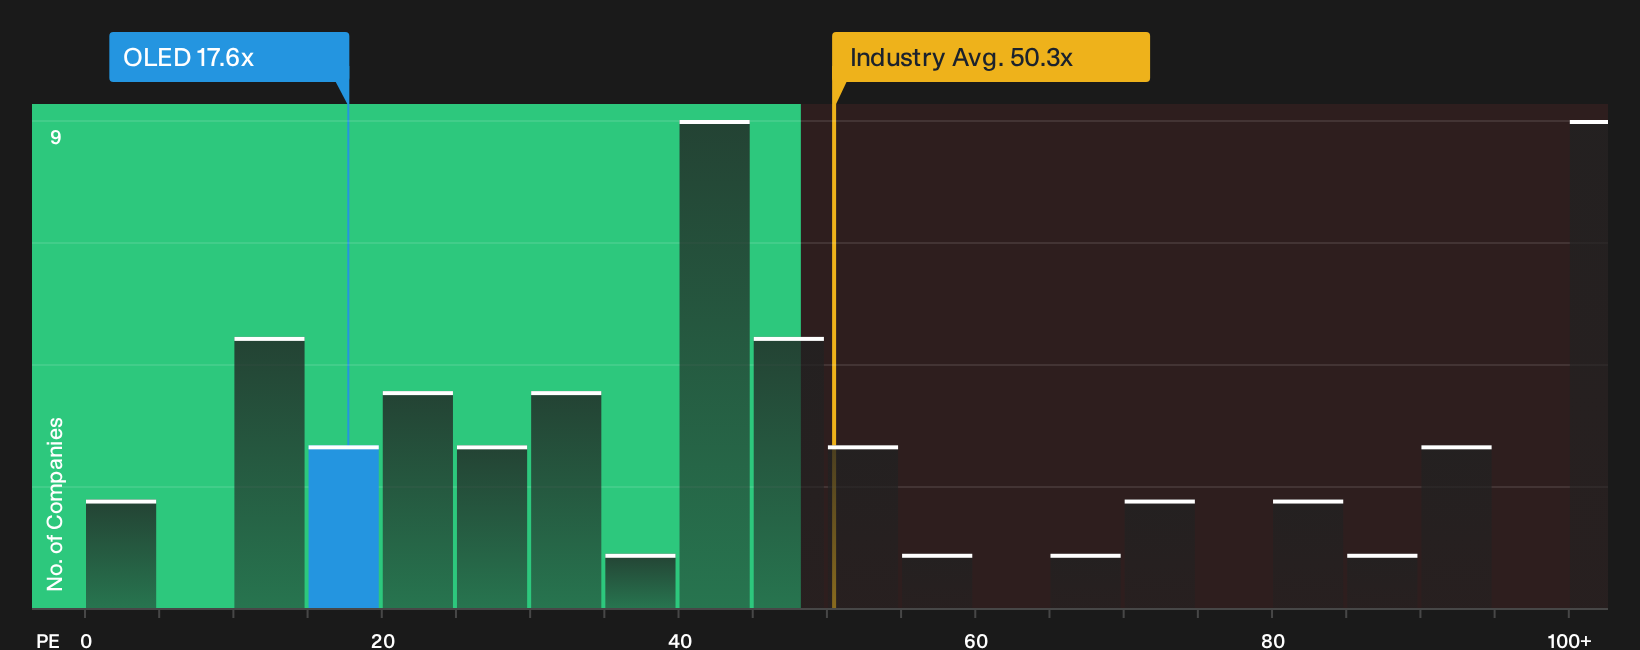Select the bar at PE 30-35
1640x650 pixels.
click(x=566, y=500)
